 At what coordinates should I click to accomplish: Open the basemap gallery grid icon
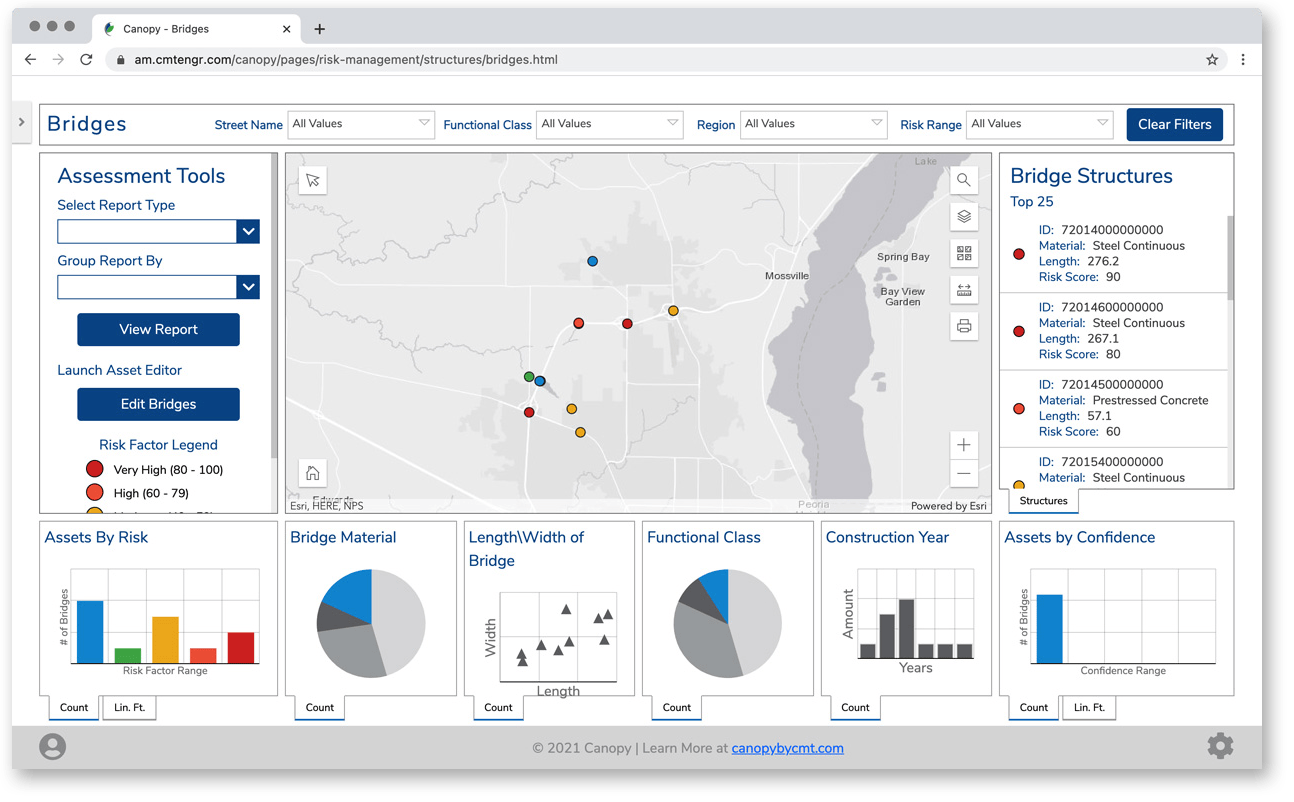pos(964,254)
